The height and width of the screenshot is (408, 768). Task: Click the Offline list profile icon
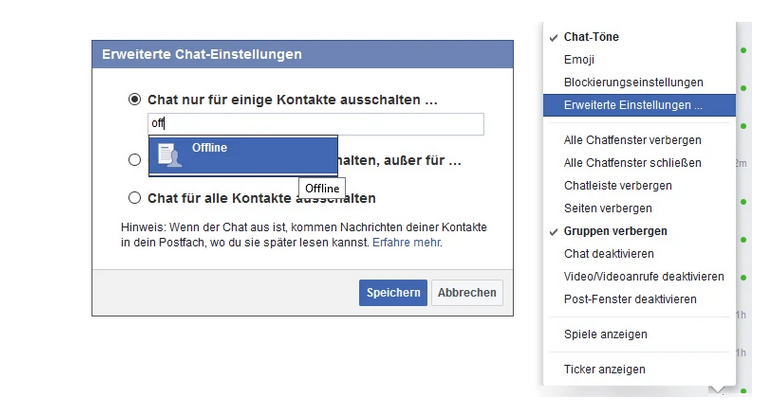pyautogui.click(x=169, y=155)
